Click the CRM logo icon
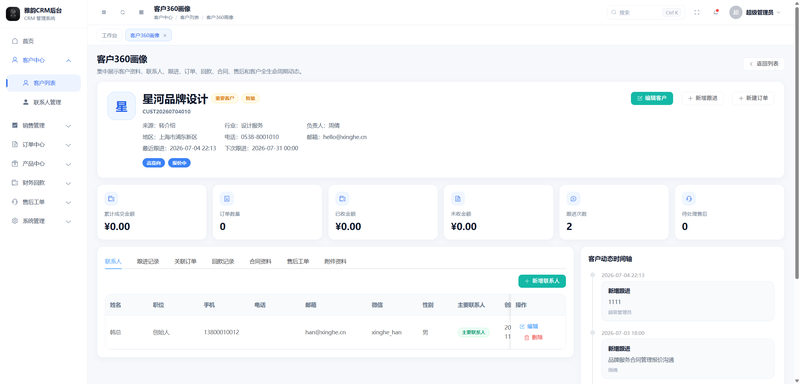Image resolution: width=800 pixels, height=384 pixels. [13, 14]
